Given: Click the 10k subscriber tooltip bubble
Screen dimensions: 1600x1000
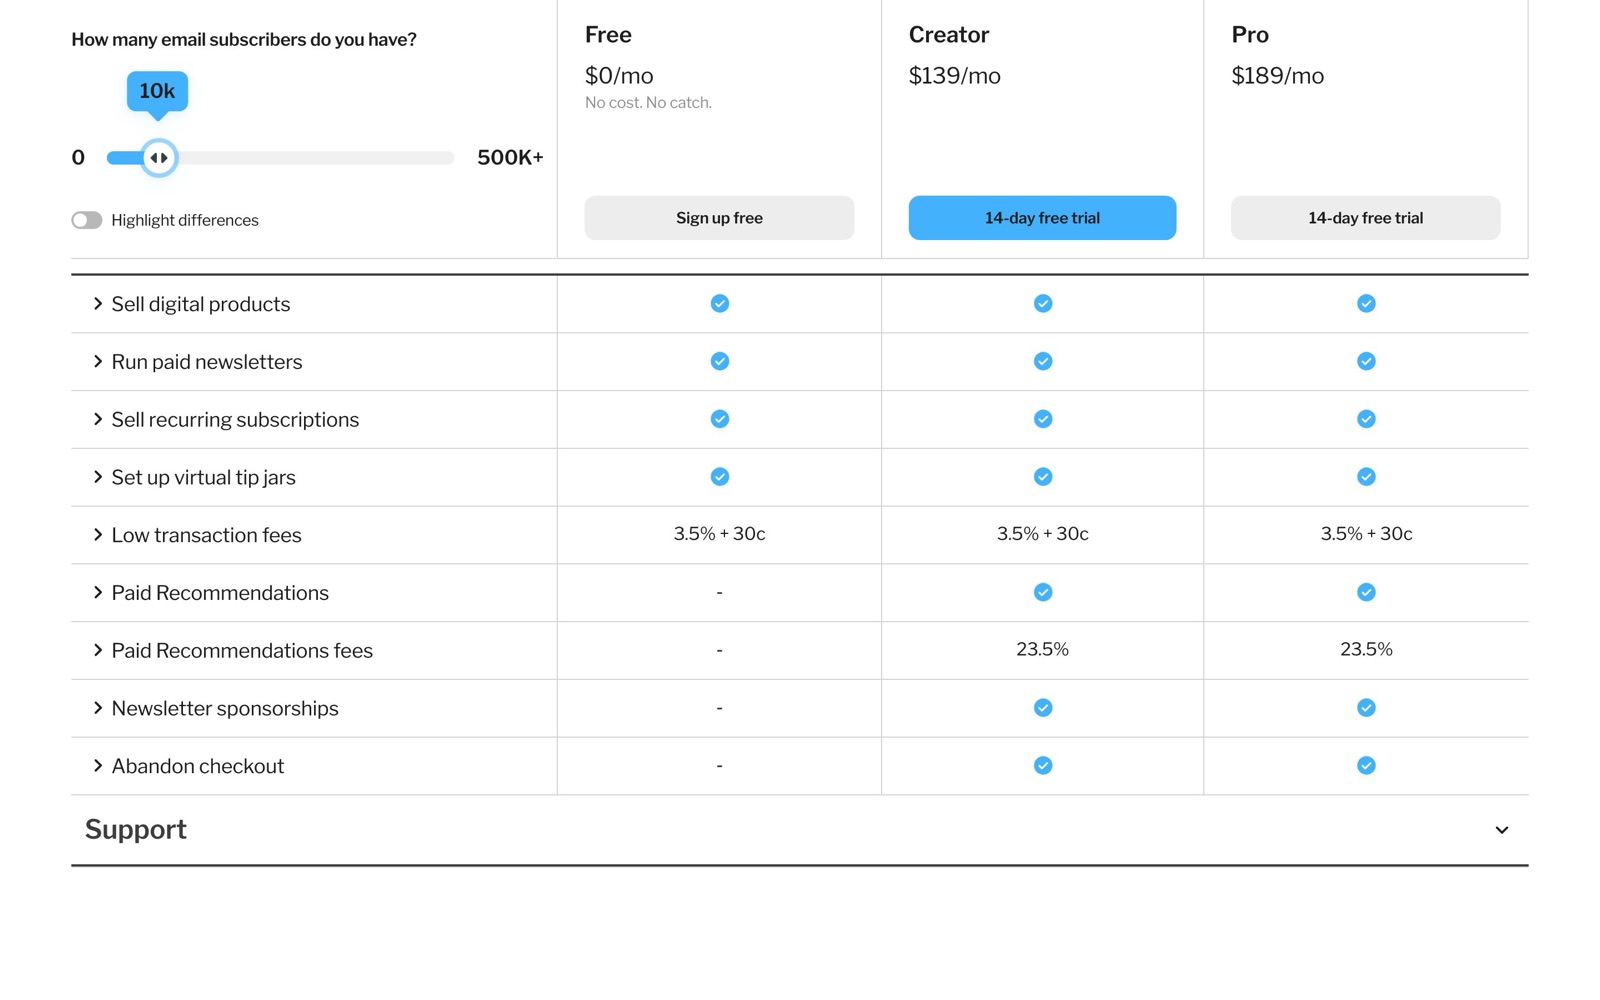Looking at the screenshot, I should point(157,91).
